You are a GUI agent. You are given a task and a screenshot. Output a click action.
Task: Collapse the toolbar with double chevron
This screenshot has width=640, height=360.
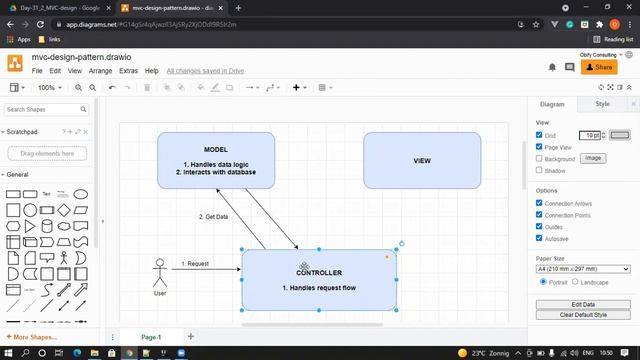pos(629,87)
